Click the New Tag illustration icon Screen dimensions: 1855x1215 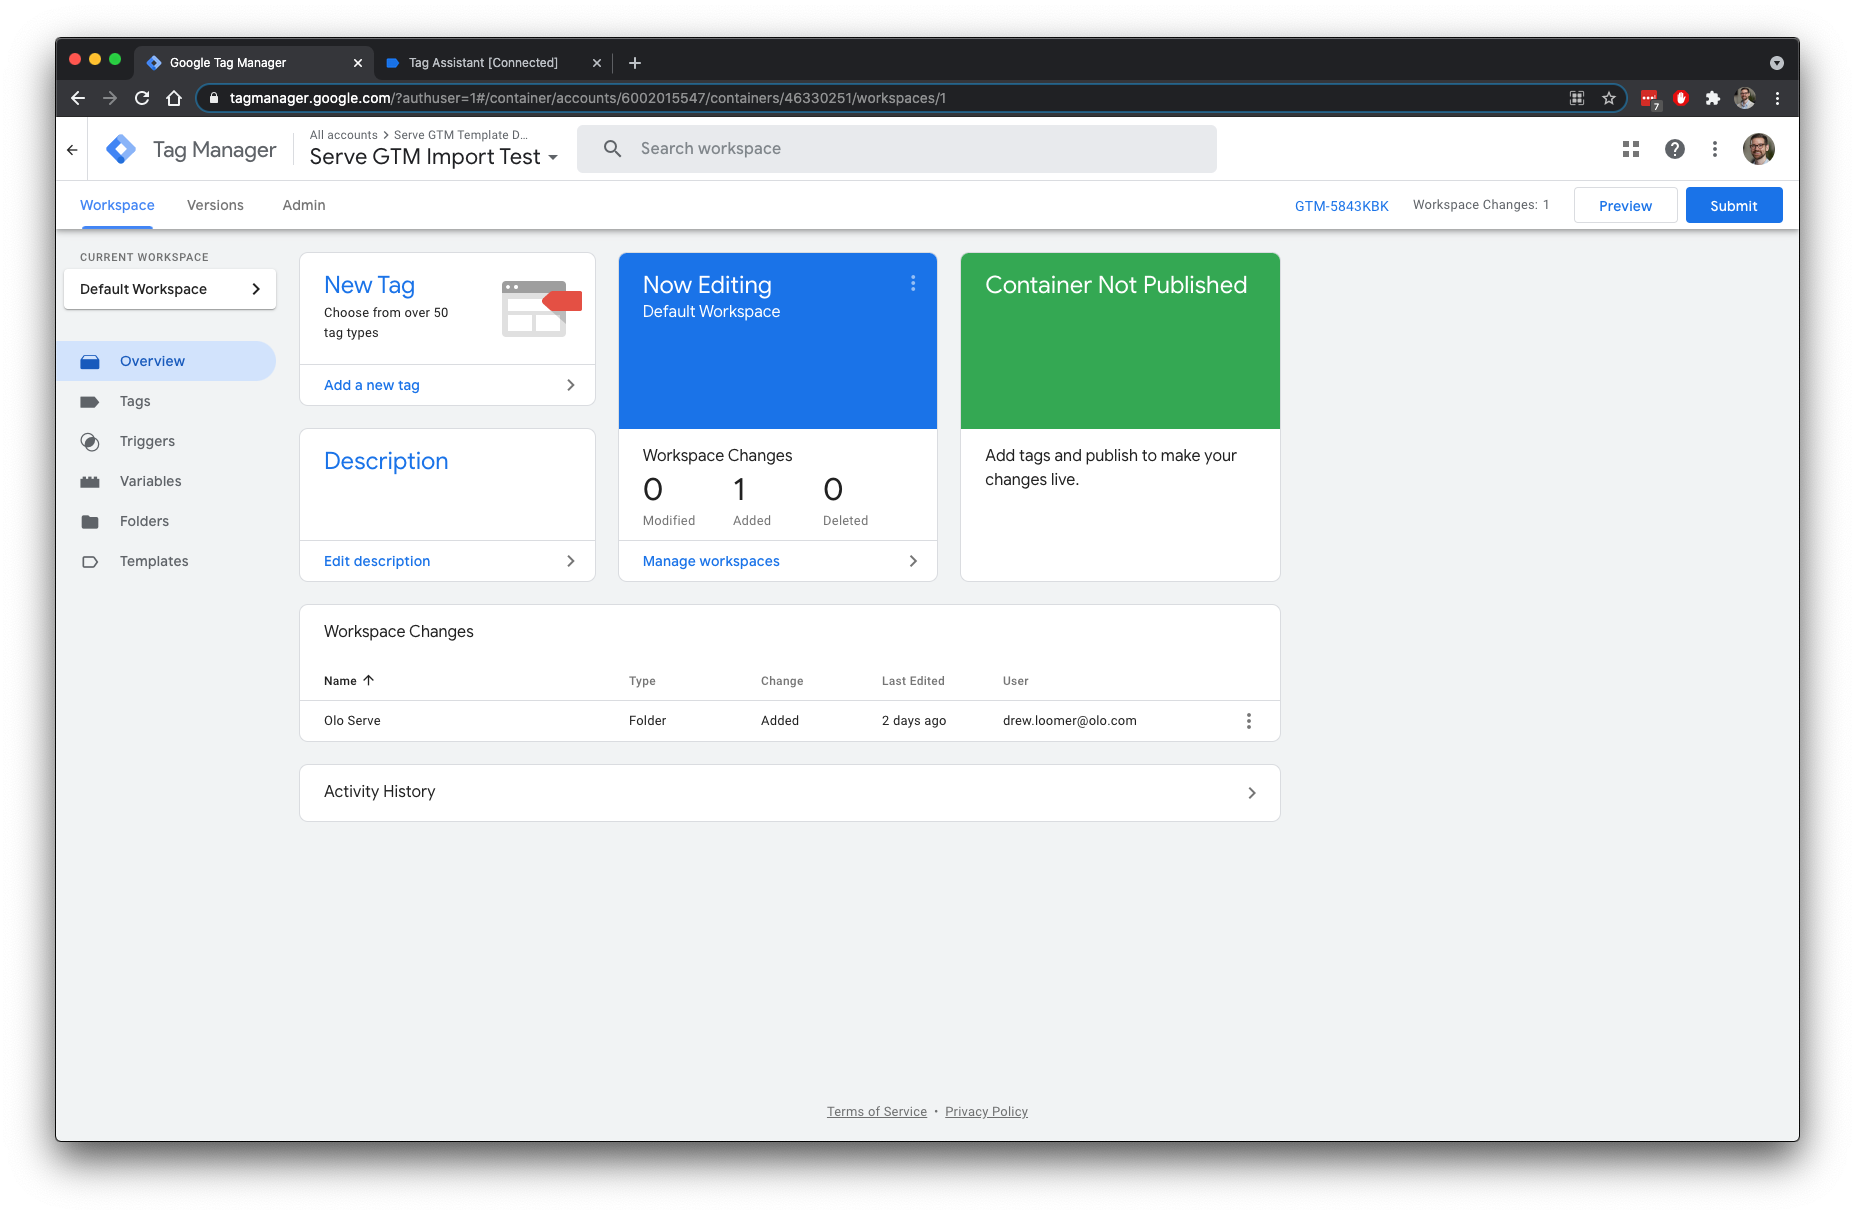point(541,309)
